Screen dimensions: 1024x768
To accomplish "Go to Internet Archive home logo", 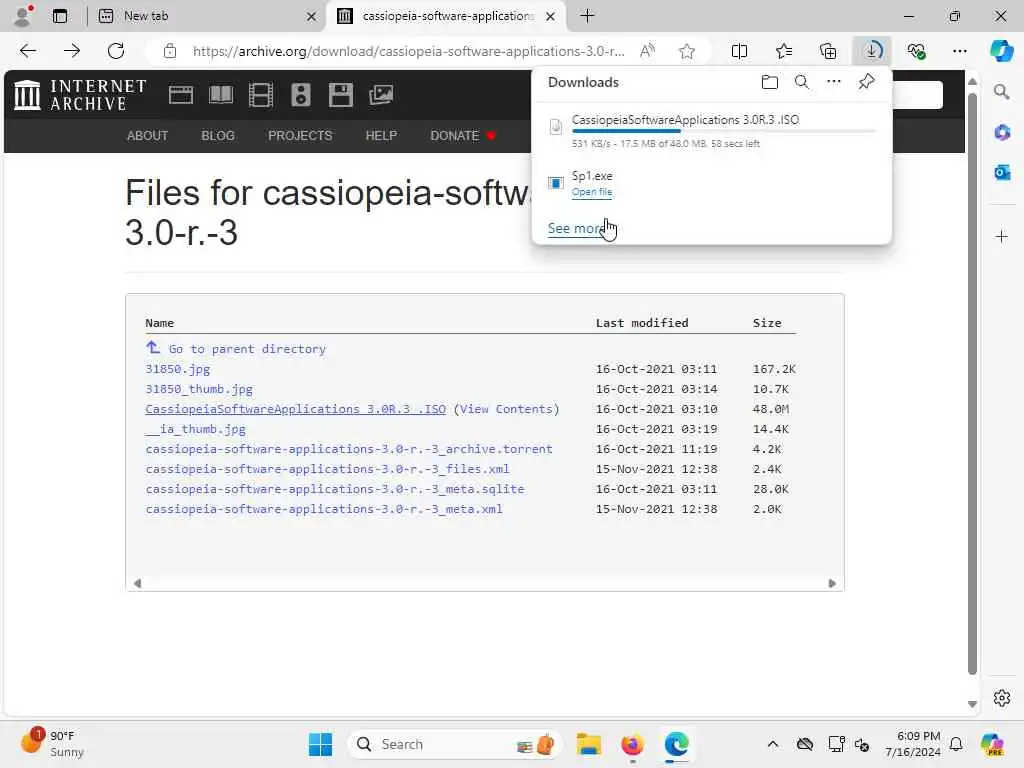I will [x=80, y=95].
